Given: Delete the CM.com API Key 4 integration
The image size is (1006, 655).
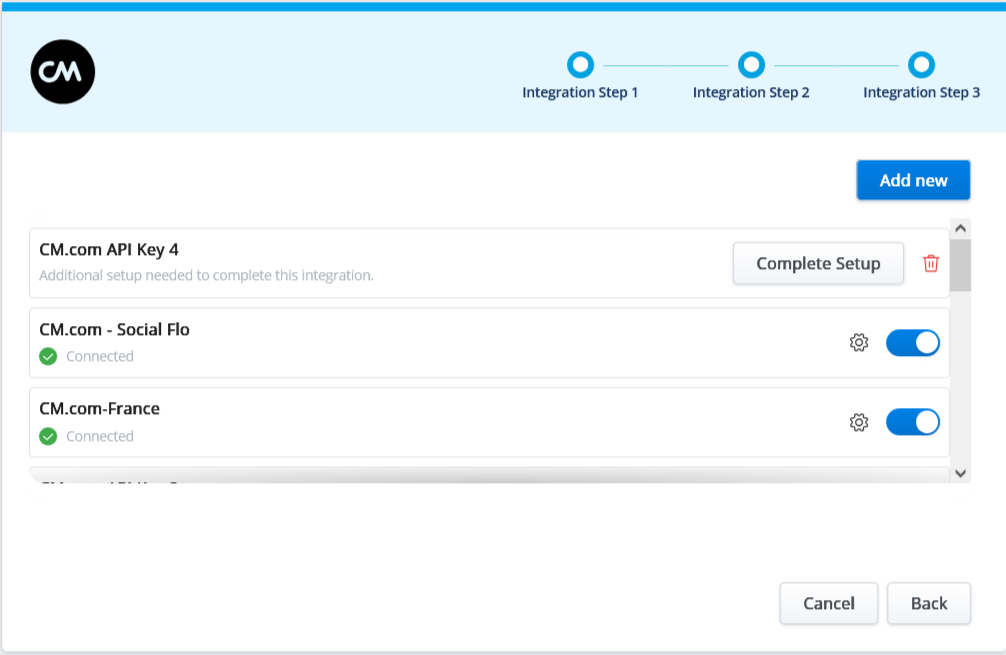Looking at the screenshot, I should (931, 263).
